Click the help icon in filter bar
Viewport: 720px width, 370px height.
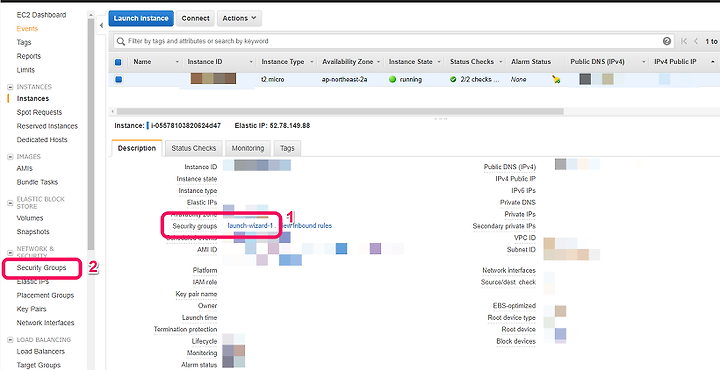pos(667,41)
